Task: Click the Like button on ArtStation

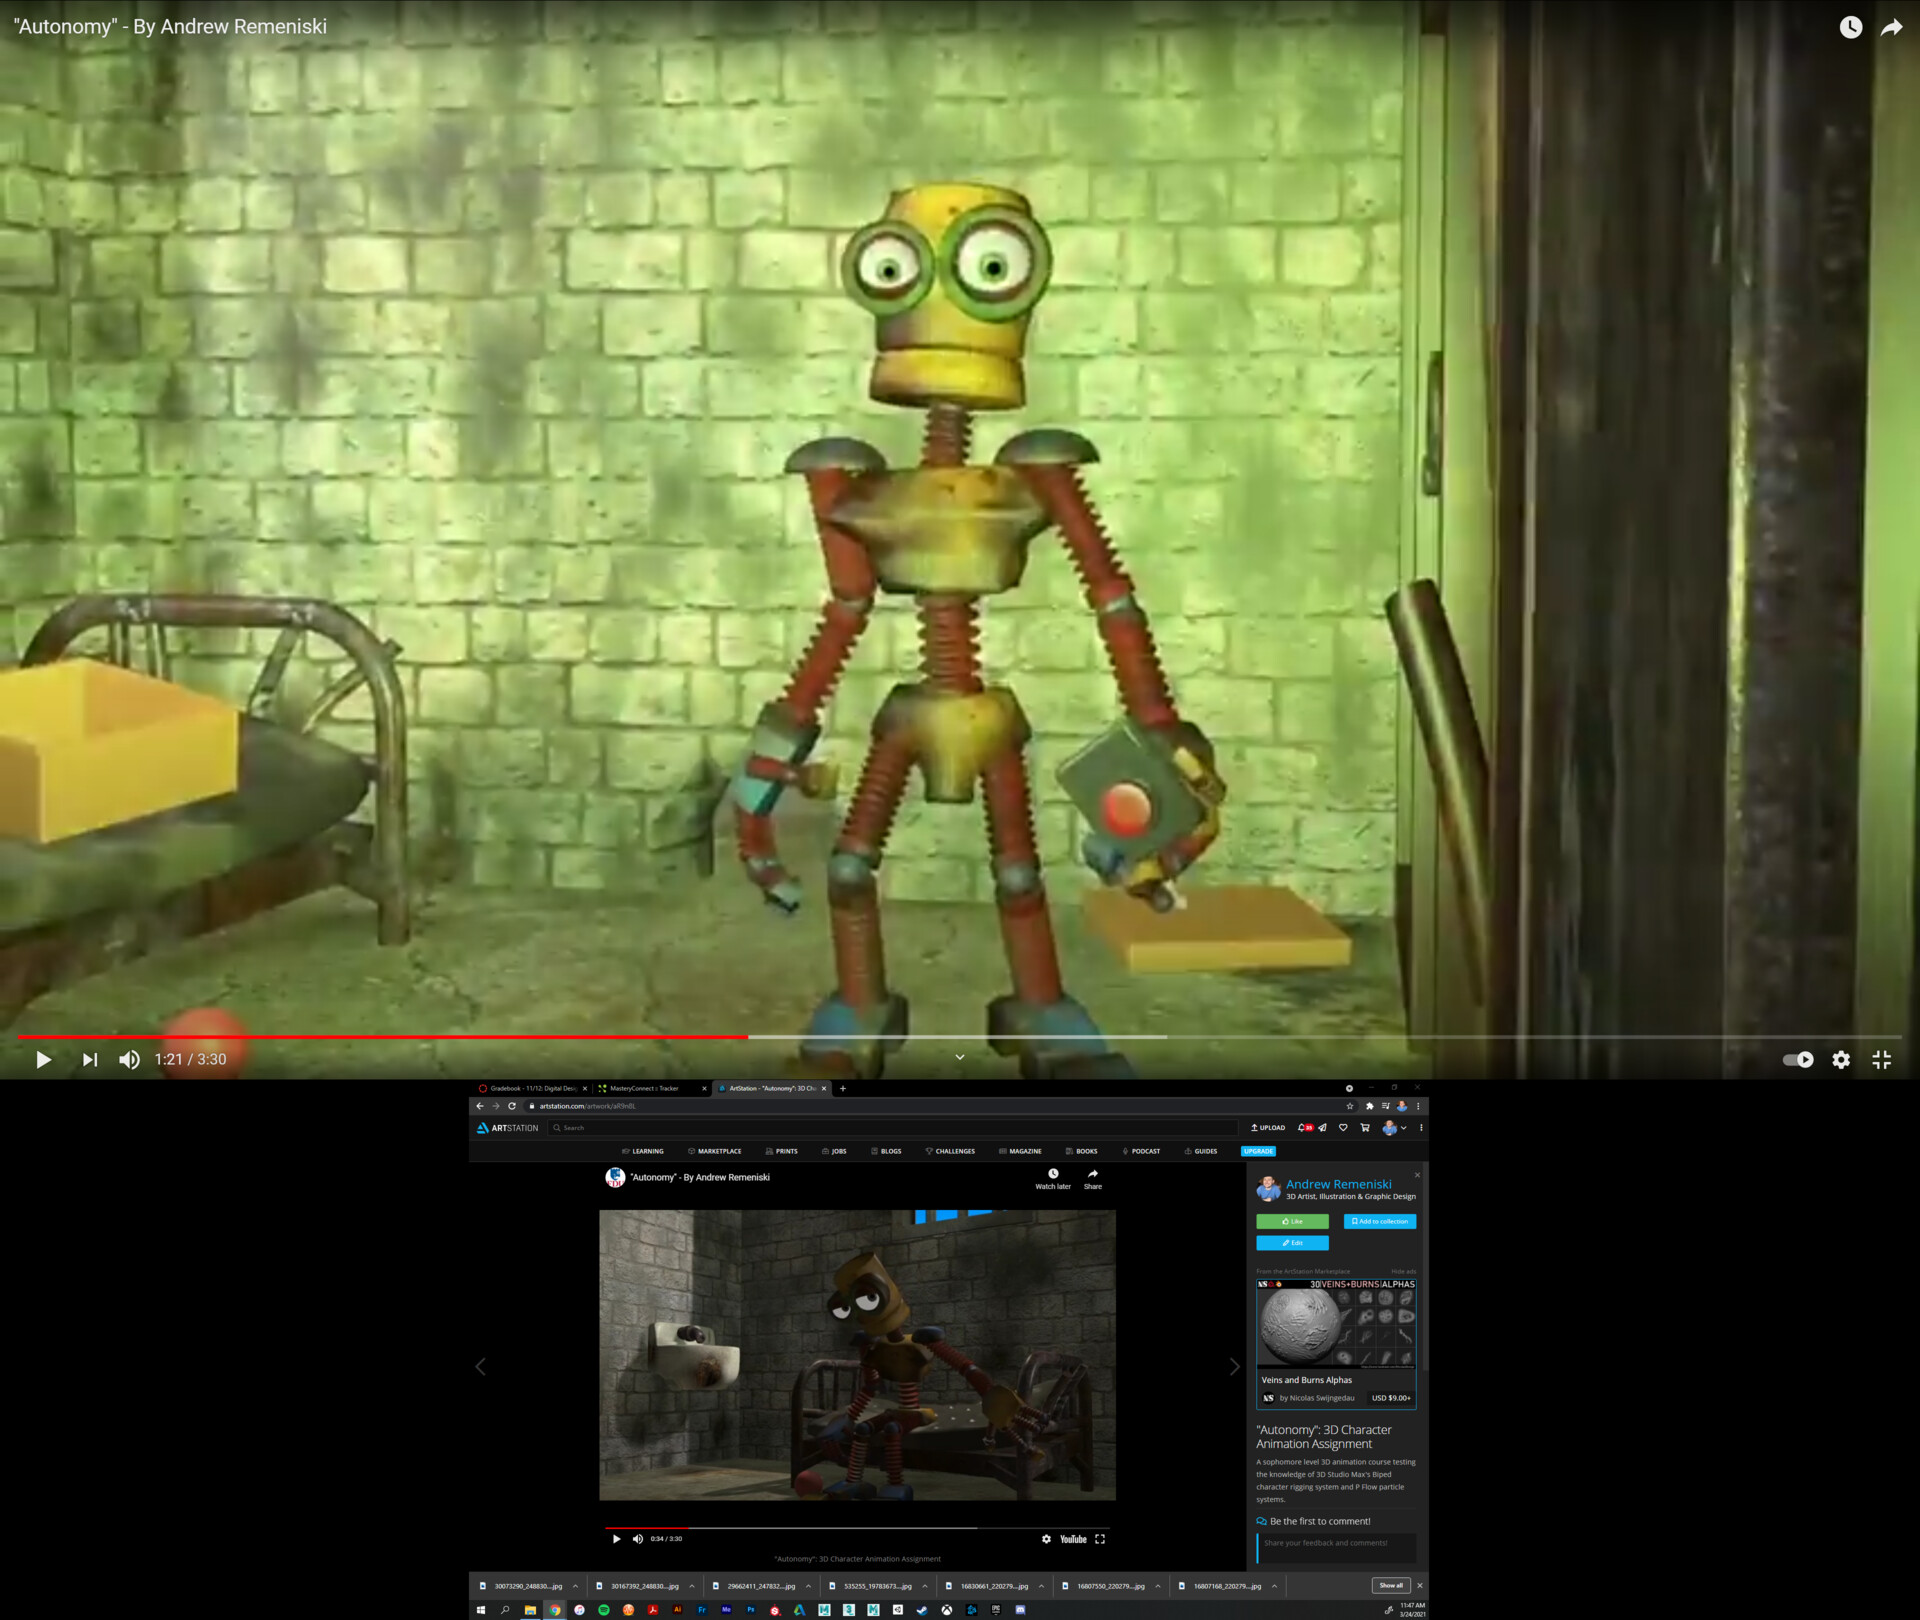Action: [x=1292, y=1221]
